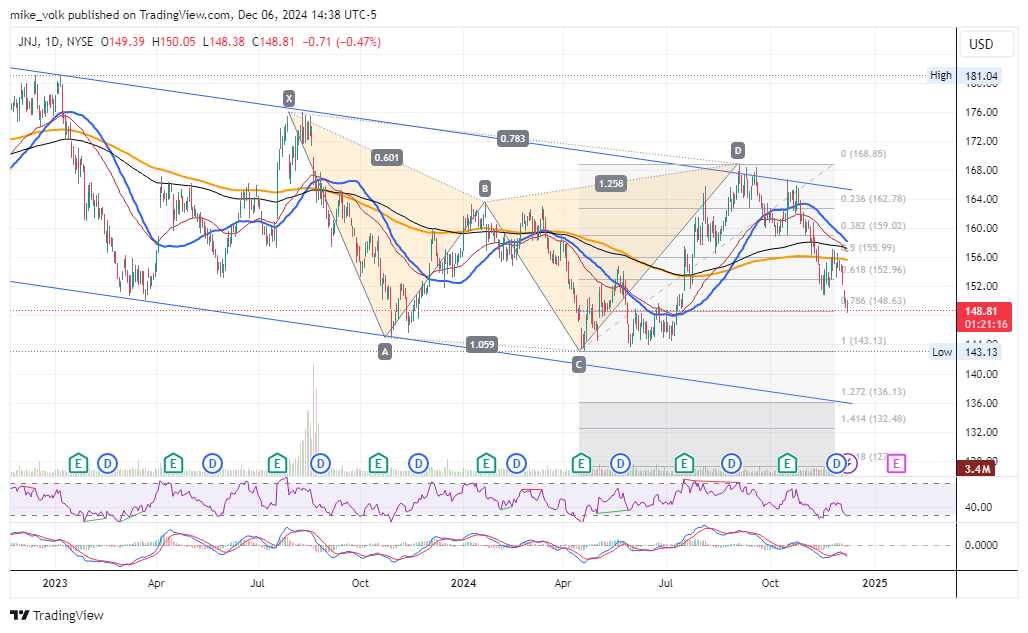
Task: Click the −0.71 (−0.47%) change value
Action: click(342, 41)
